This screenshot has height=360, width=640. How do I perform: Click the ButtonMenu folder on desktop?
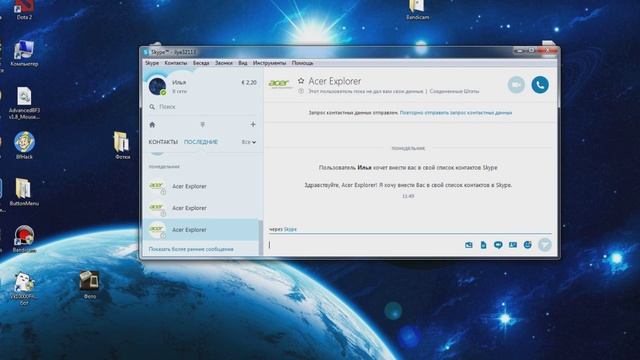[24, 192]
